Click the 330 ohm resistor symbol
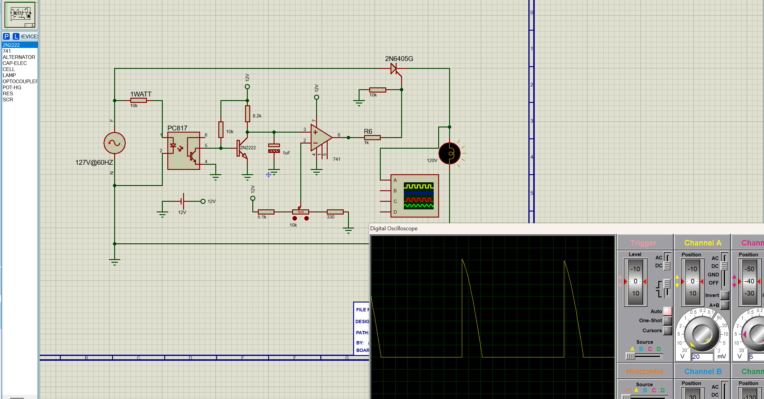Image resolution: width=764 pixels, height=399 pixels. point(335,212)
